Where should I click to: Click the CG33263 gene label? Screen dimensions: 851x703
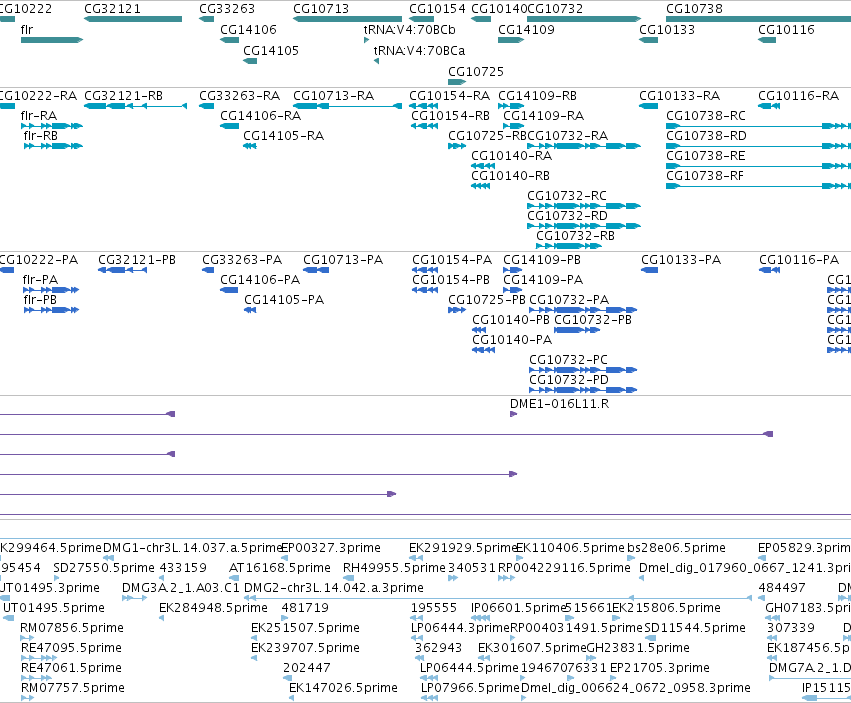(x=227, y=9)
